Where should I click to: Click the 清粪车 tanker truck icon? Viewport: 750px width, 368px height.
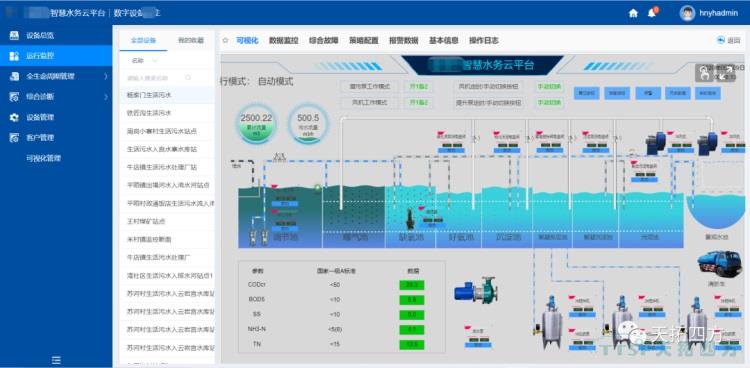(719, 263)
